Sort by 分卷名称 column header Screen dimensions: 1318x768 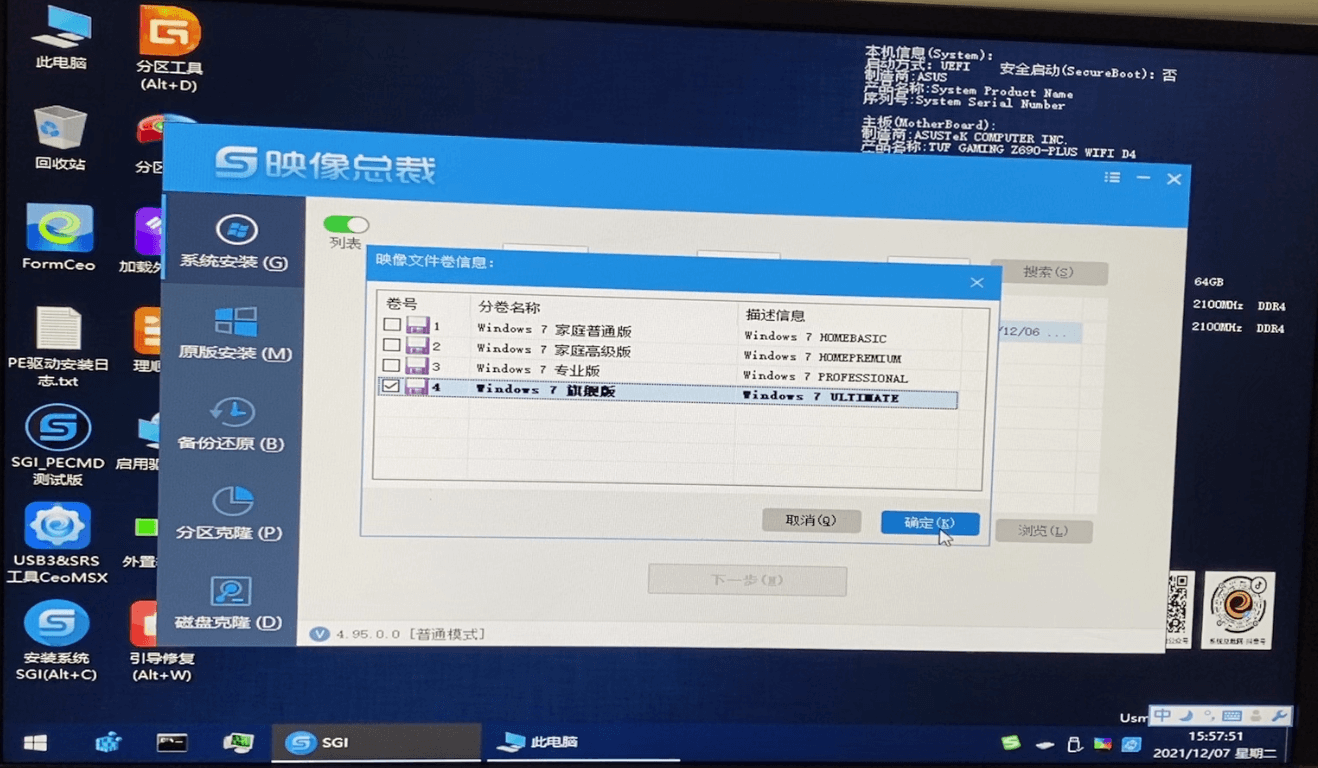pyautogui.click(x=508, y=307)
